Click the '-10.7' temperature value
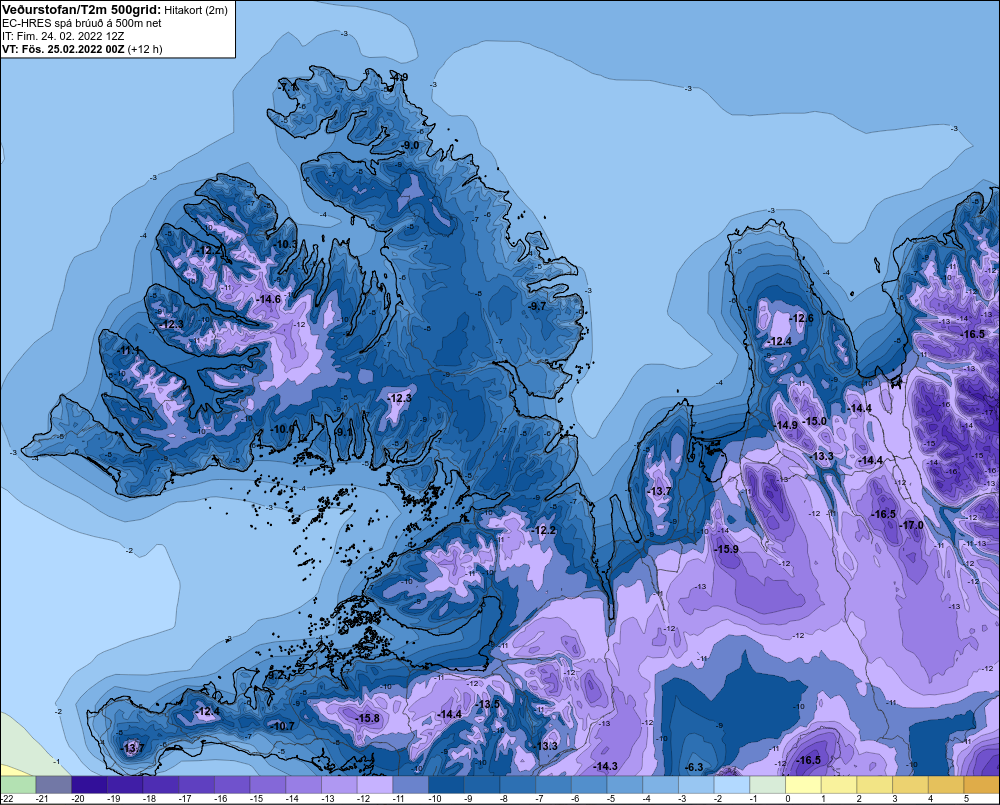1000x805 pixels. [282, 726]
